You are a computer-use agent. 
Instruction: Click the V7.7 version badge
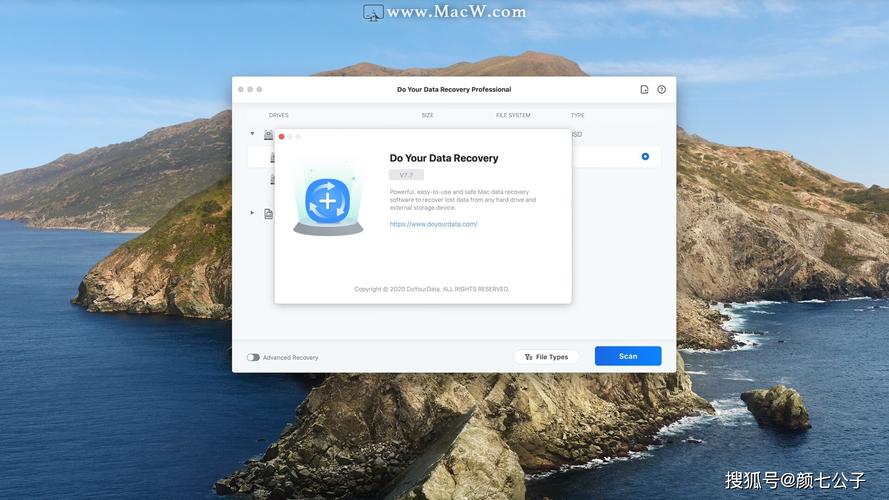coord(406,175)
